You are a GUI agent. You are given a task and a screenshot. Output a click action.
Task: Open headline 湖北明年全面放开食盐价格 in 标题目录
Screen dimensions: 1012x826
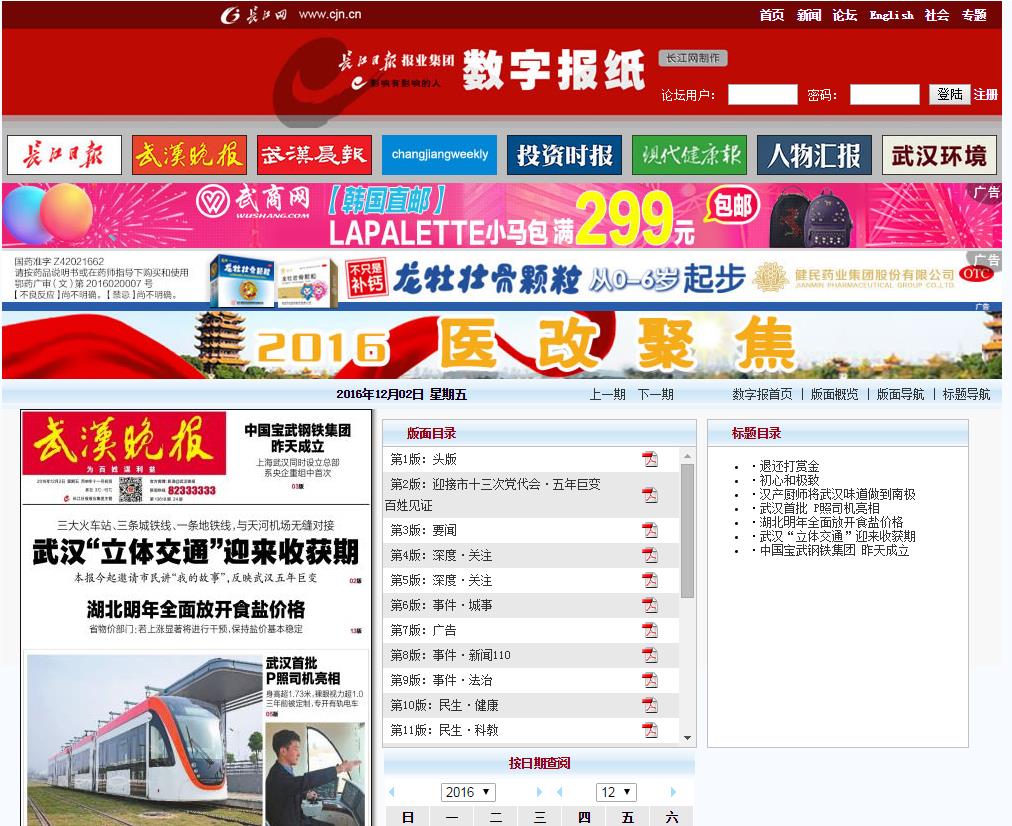tap(831, 522)
